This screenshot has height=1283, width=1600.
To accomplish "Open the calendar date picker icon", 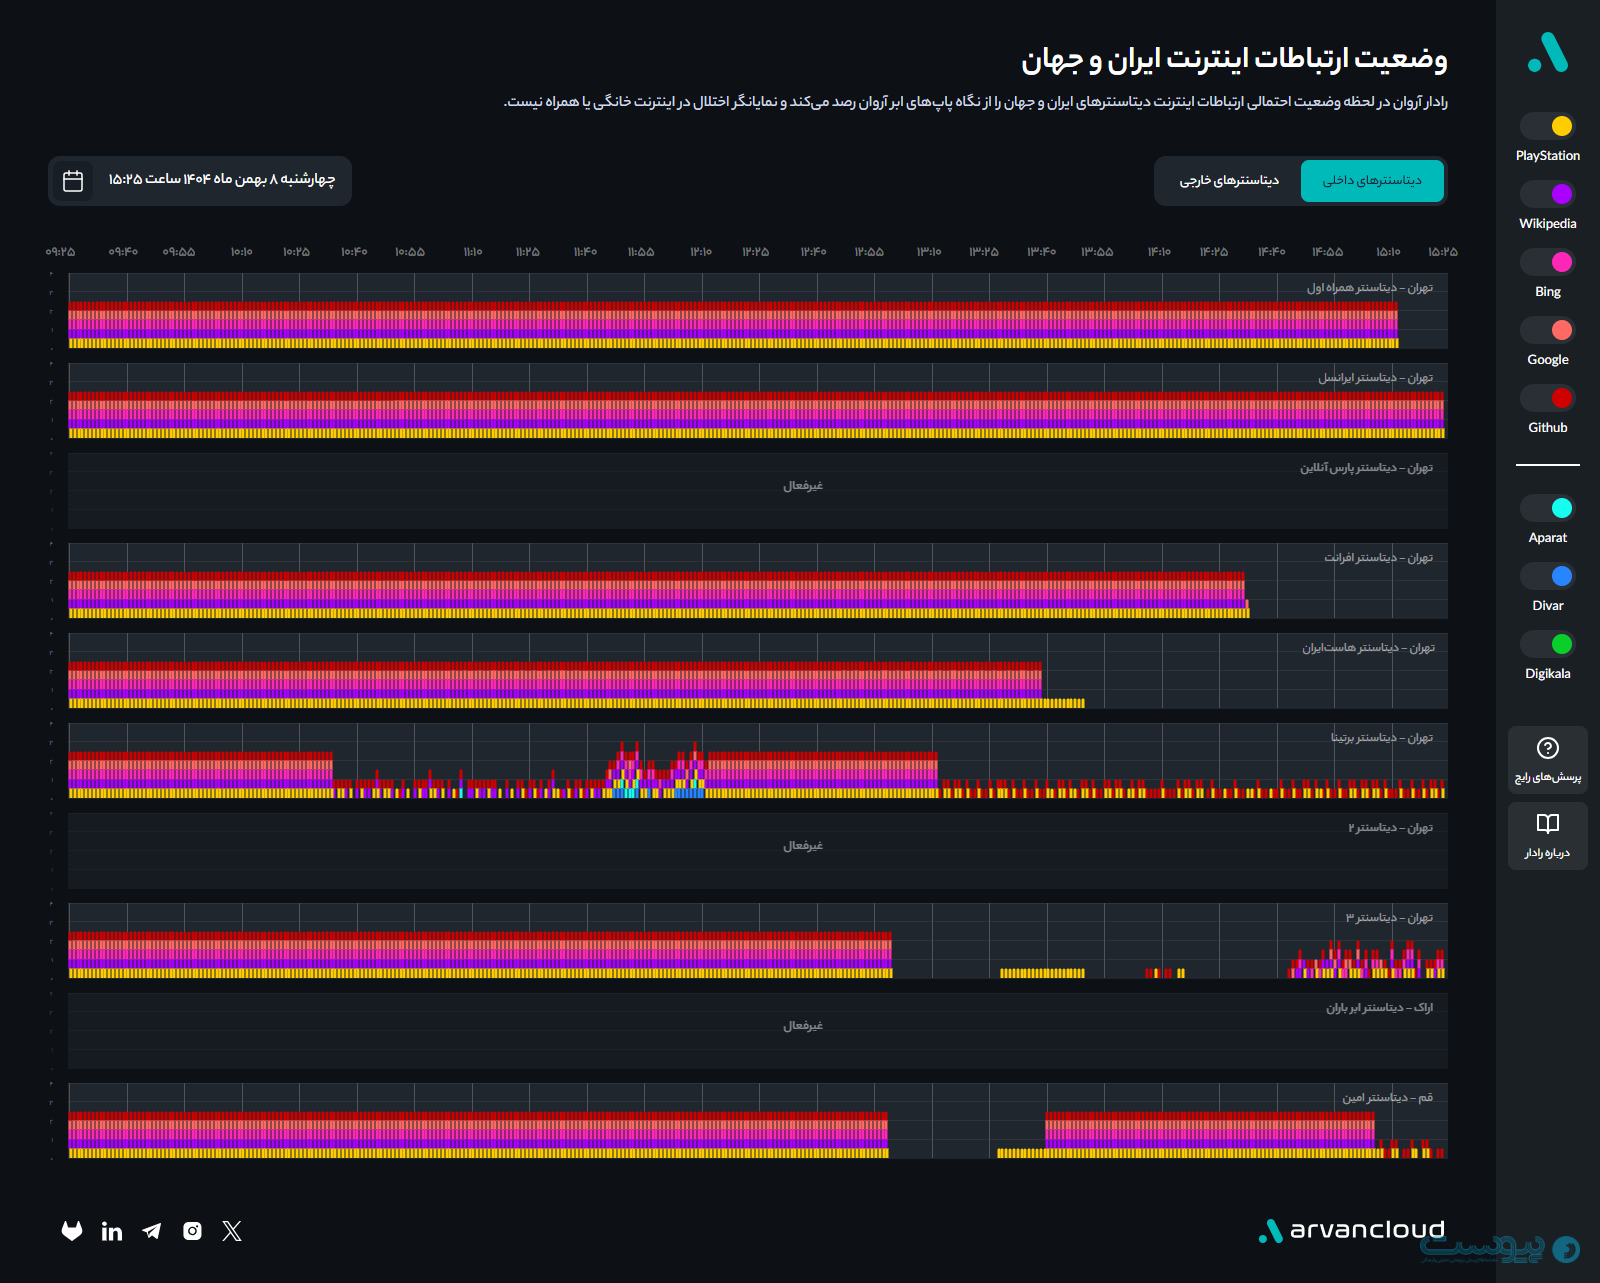I will pos(73,181).
